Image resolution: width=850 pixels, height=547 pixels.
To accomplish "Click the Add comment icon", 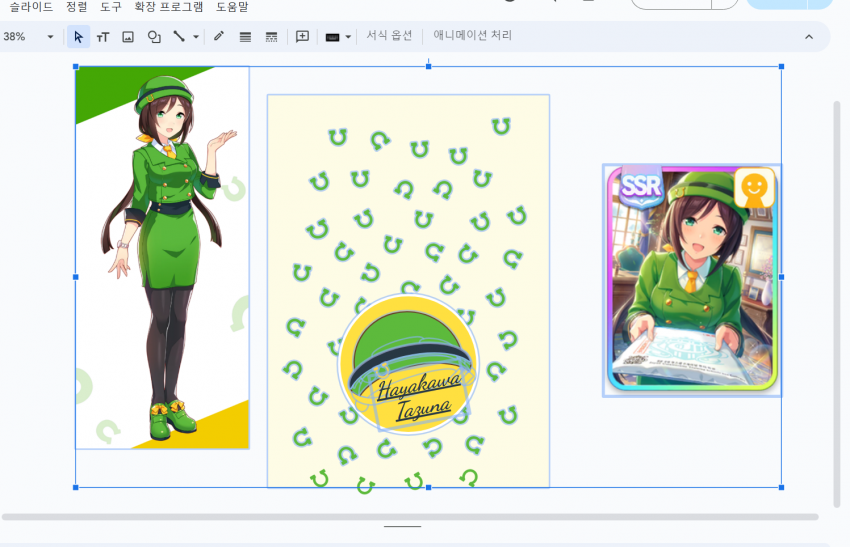I will [302, 37].
